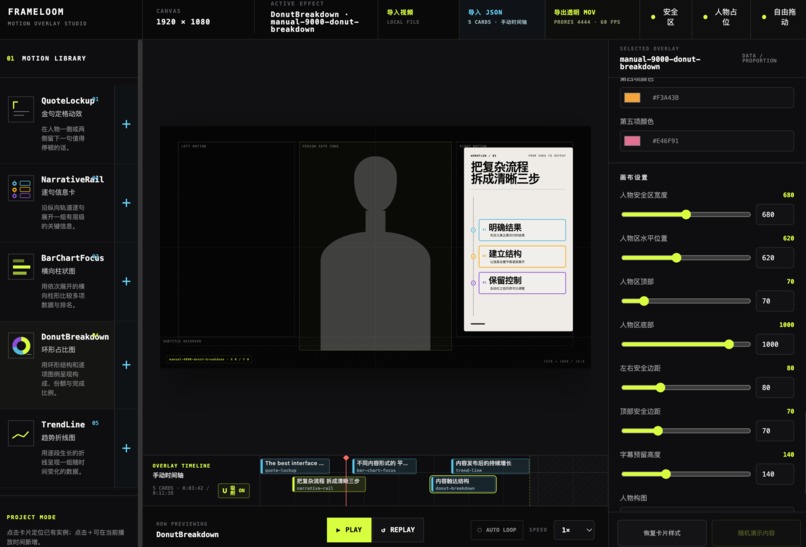Screen dimensions: 806x547
Task: Toggle the 安全区 safe zone overlay
Action: tap(666, 17)
